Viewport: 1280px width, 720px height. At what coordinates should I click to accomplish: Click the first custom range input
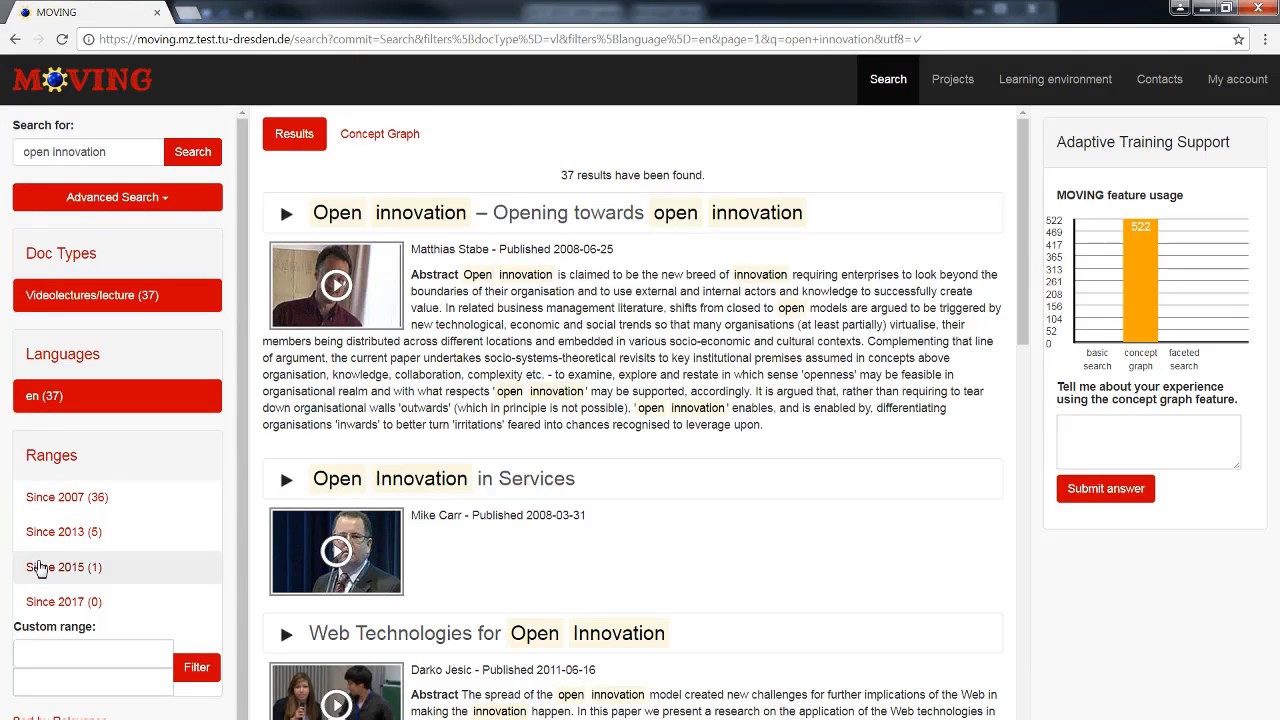click(x=93, y=654)
